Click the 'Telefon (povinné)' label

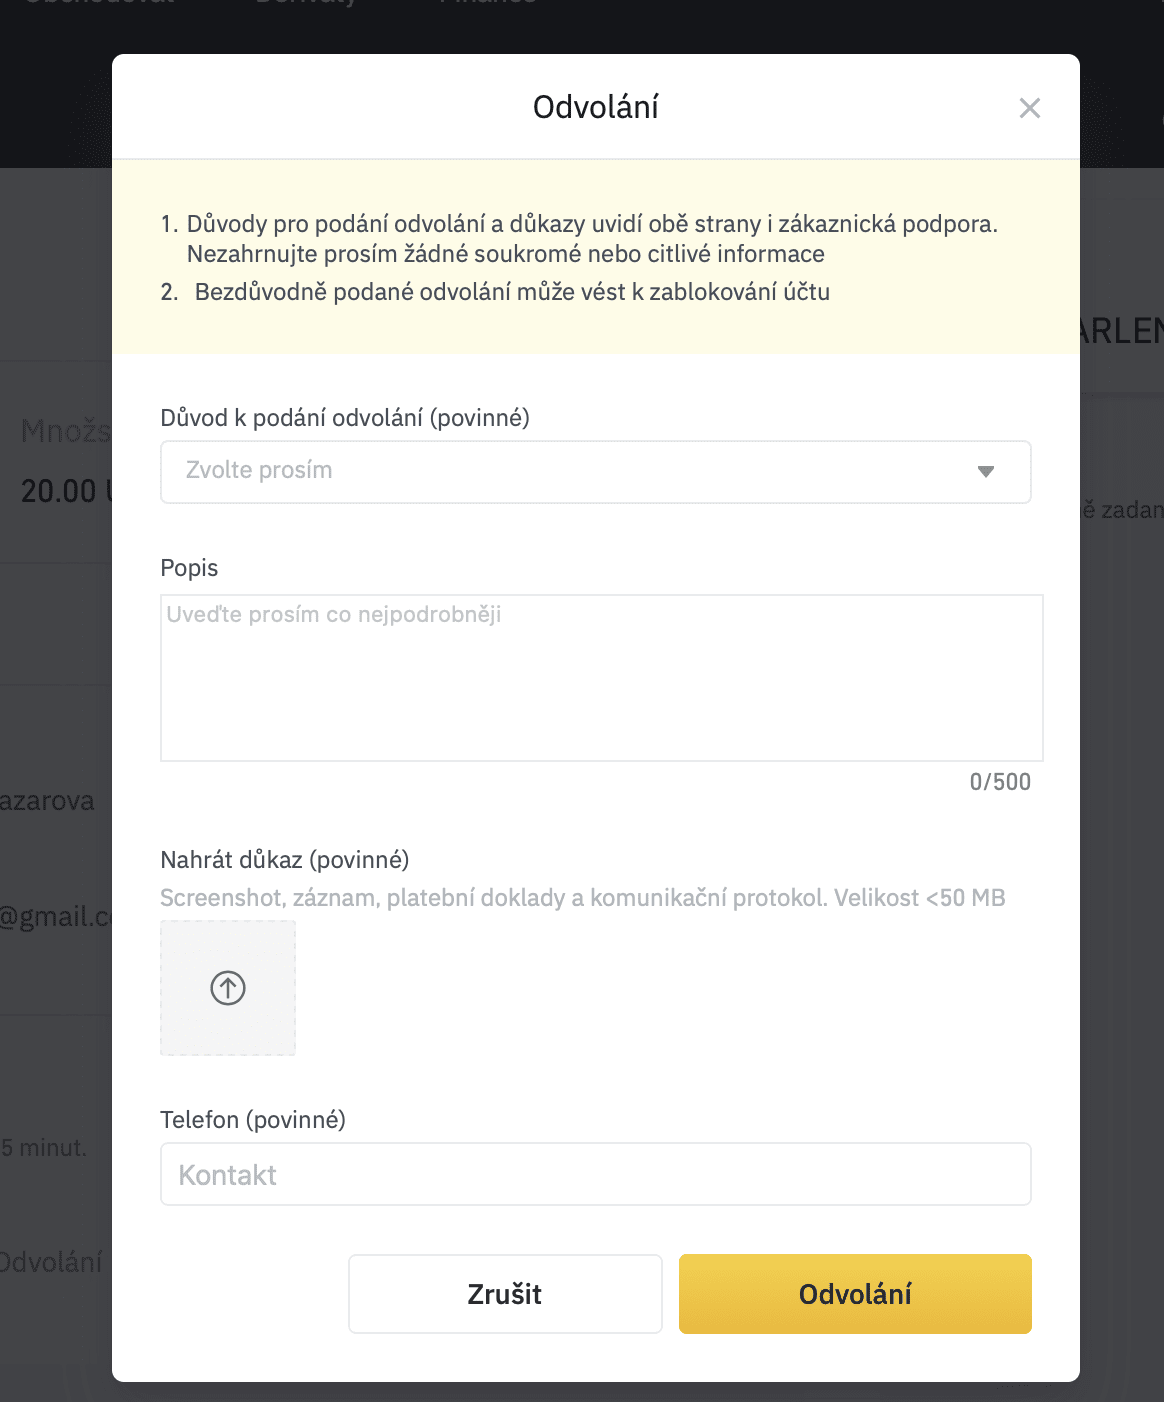point(253,1120)
